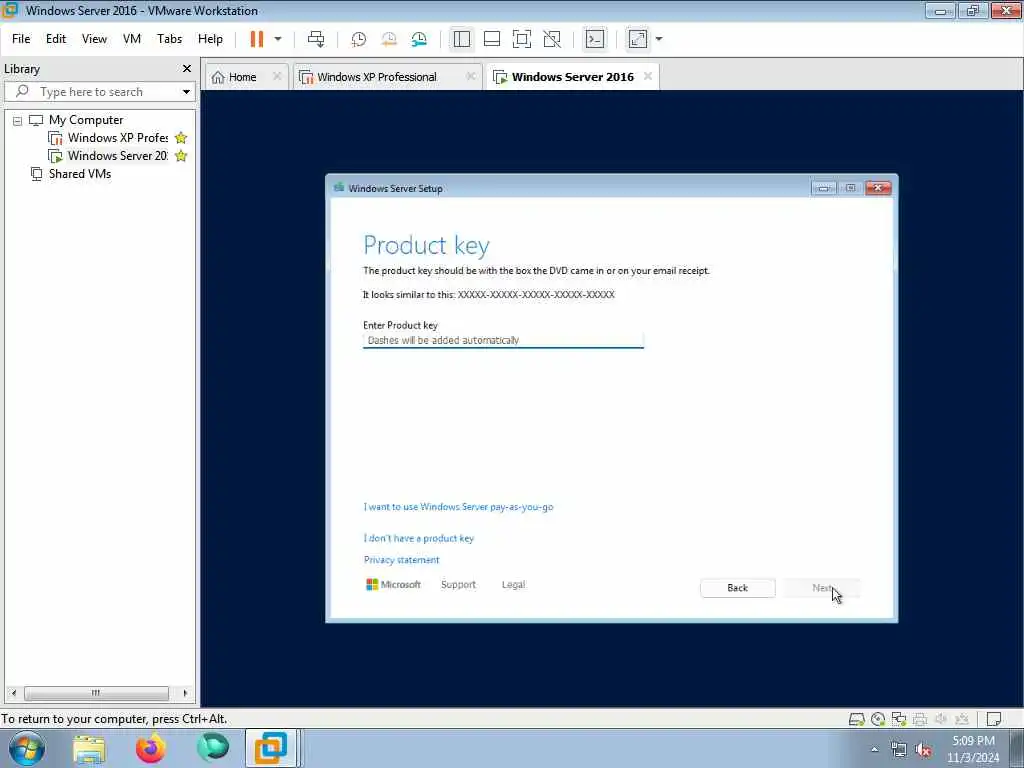The width and height of the screenshot is (1024, 768).
Task: Open the console view icon
Action: (595, 39)
